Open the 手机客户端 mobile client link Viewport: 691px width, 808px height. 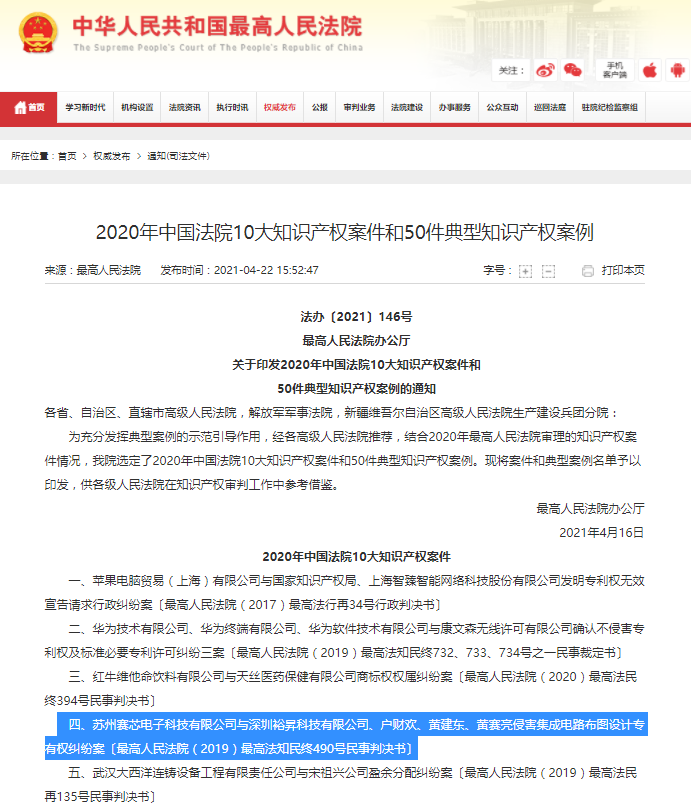(613, 70)
